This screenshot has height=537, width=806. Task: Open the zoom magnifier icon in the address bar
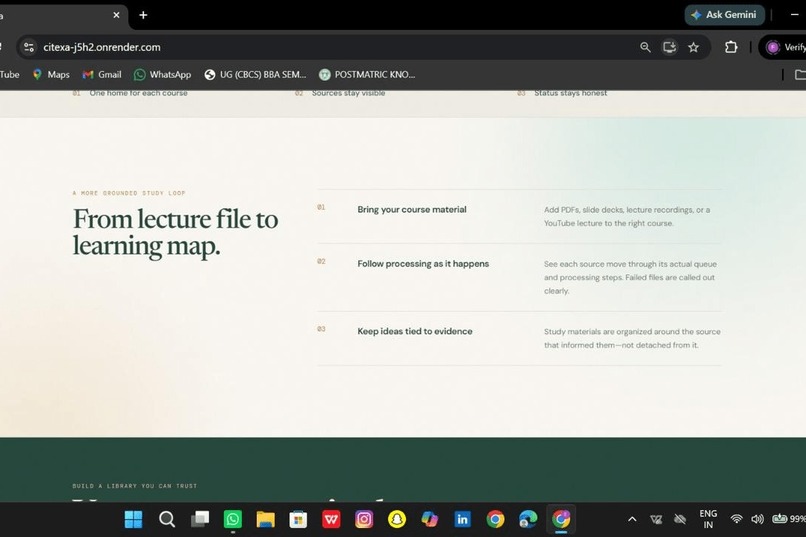pos(645,47)
